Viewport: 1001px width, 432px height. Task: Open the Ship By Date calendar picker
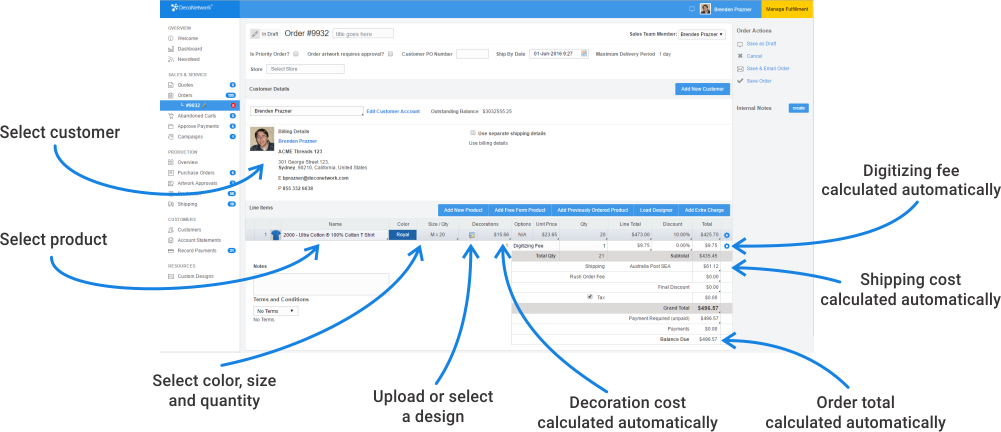583,53
